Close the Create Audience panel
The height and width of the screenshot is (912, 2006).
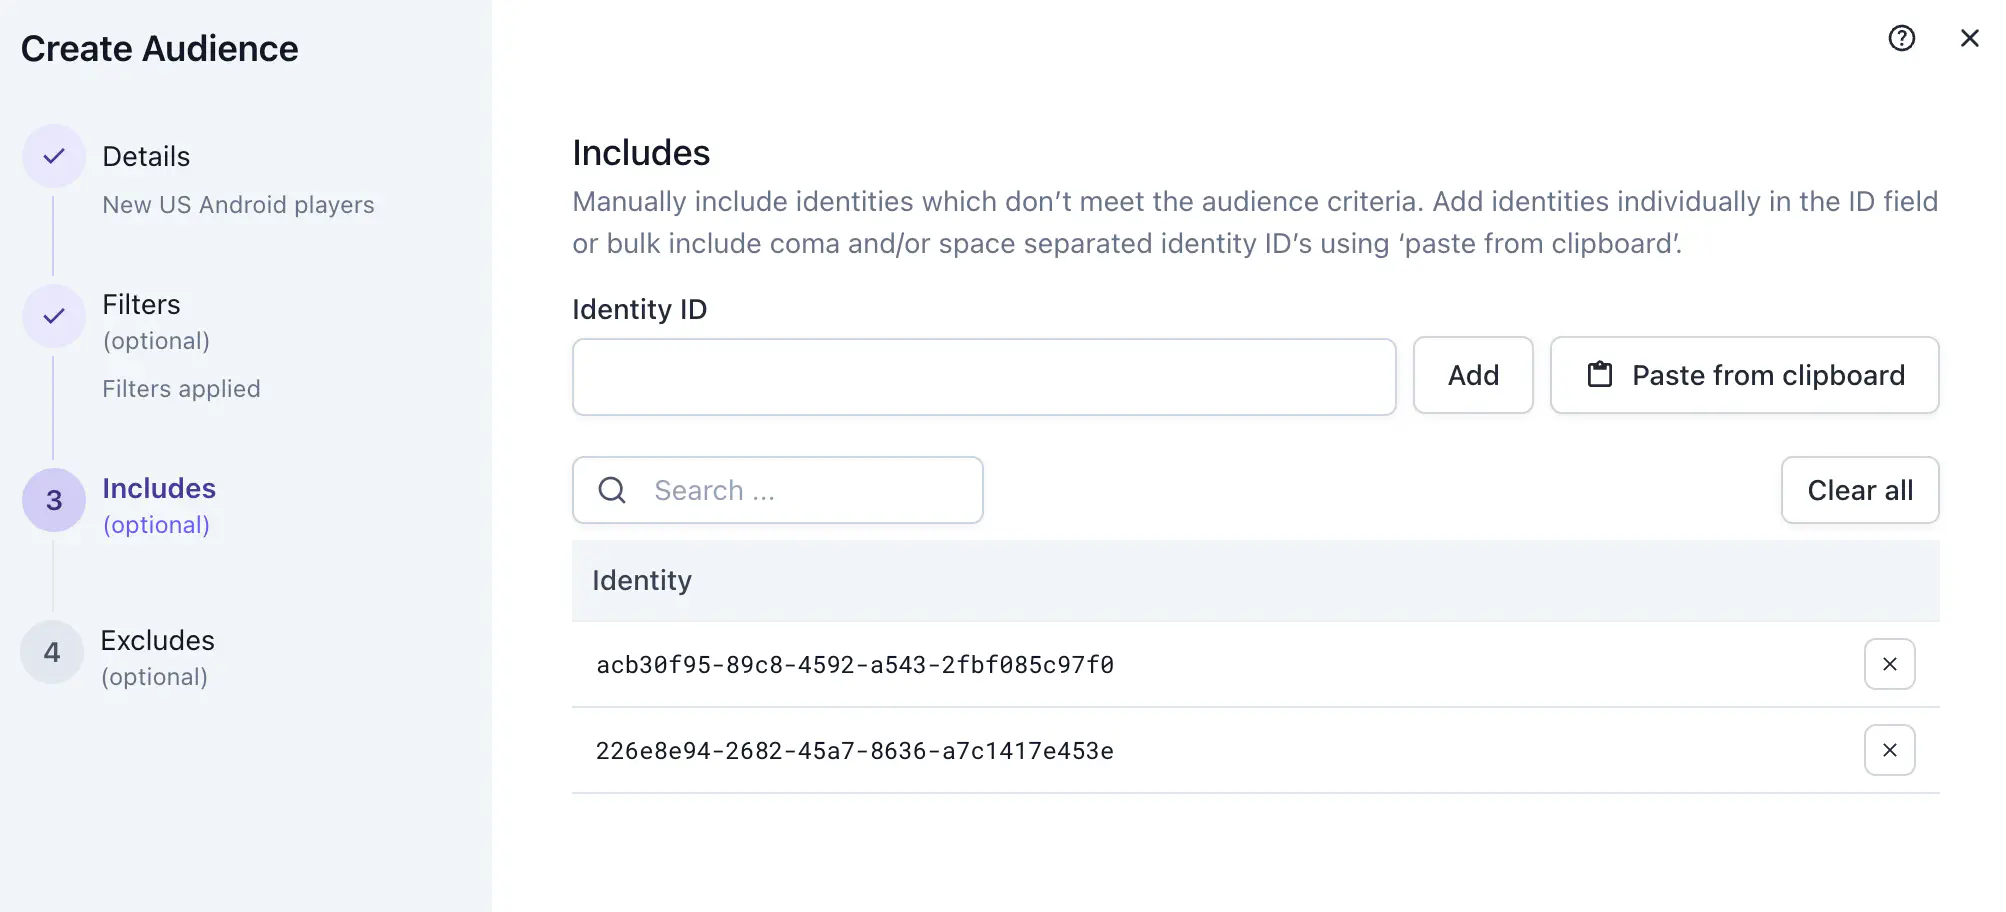tap(1969, 38)
